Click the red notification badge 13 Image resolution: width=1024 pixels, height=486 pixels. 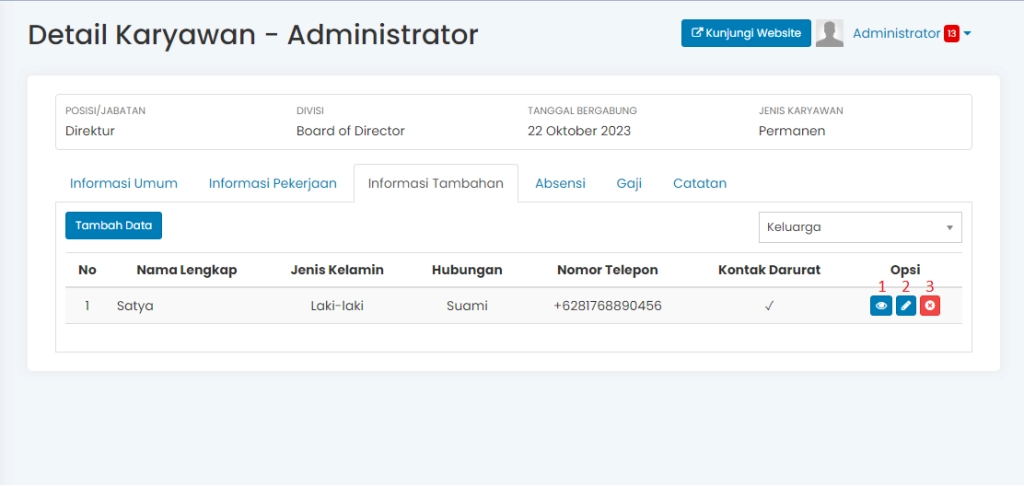[951, 33]
